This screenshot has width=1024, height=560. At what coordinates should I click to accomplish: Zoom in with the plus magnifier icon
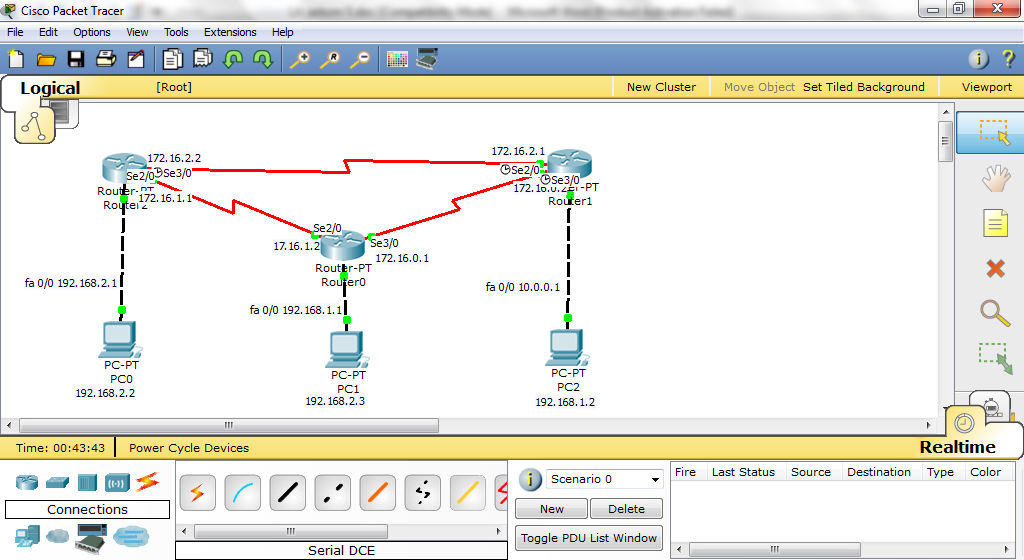(300, 59)
